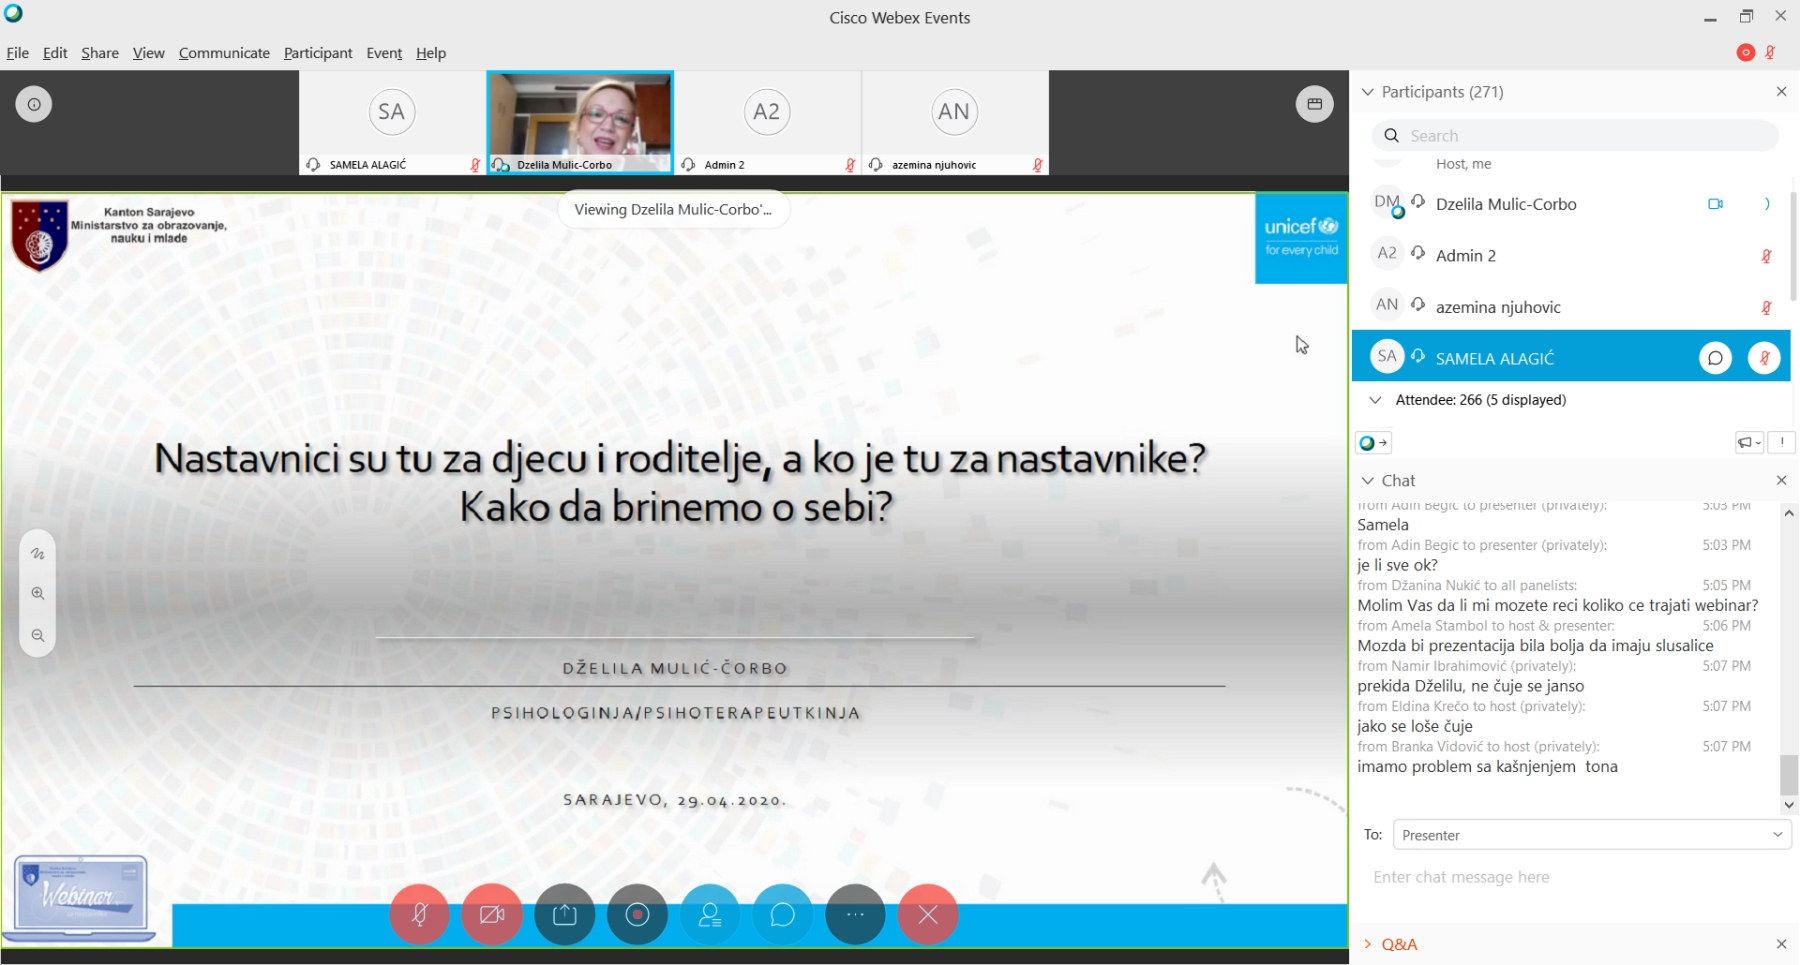Collapse the Attendee list section
Viewport: 1800px width, 965px height.
(x=1375, y=400)
